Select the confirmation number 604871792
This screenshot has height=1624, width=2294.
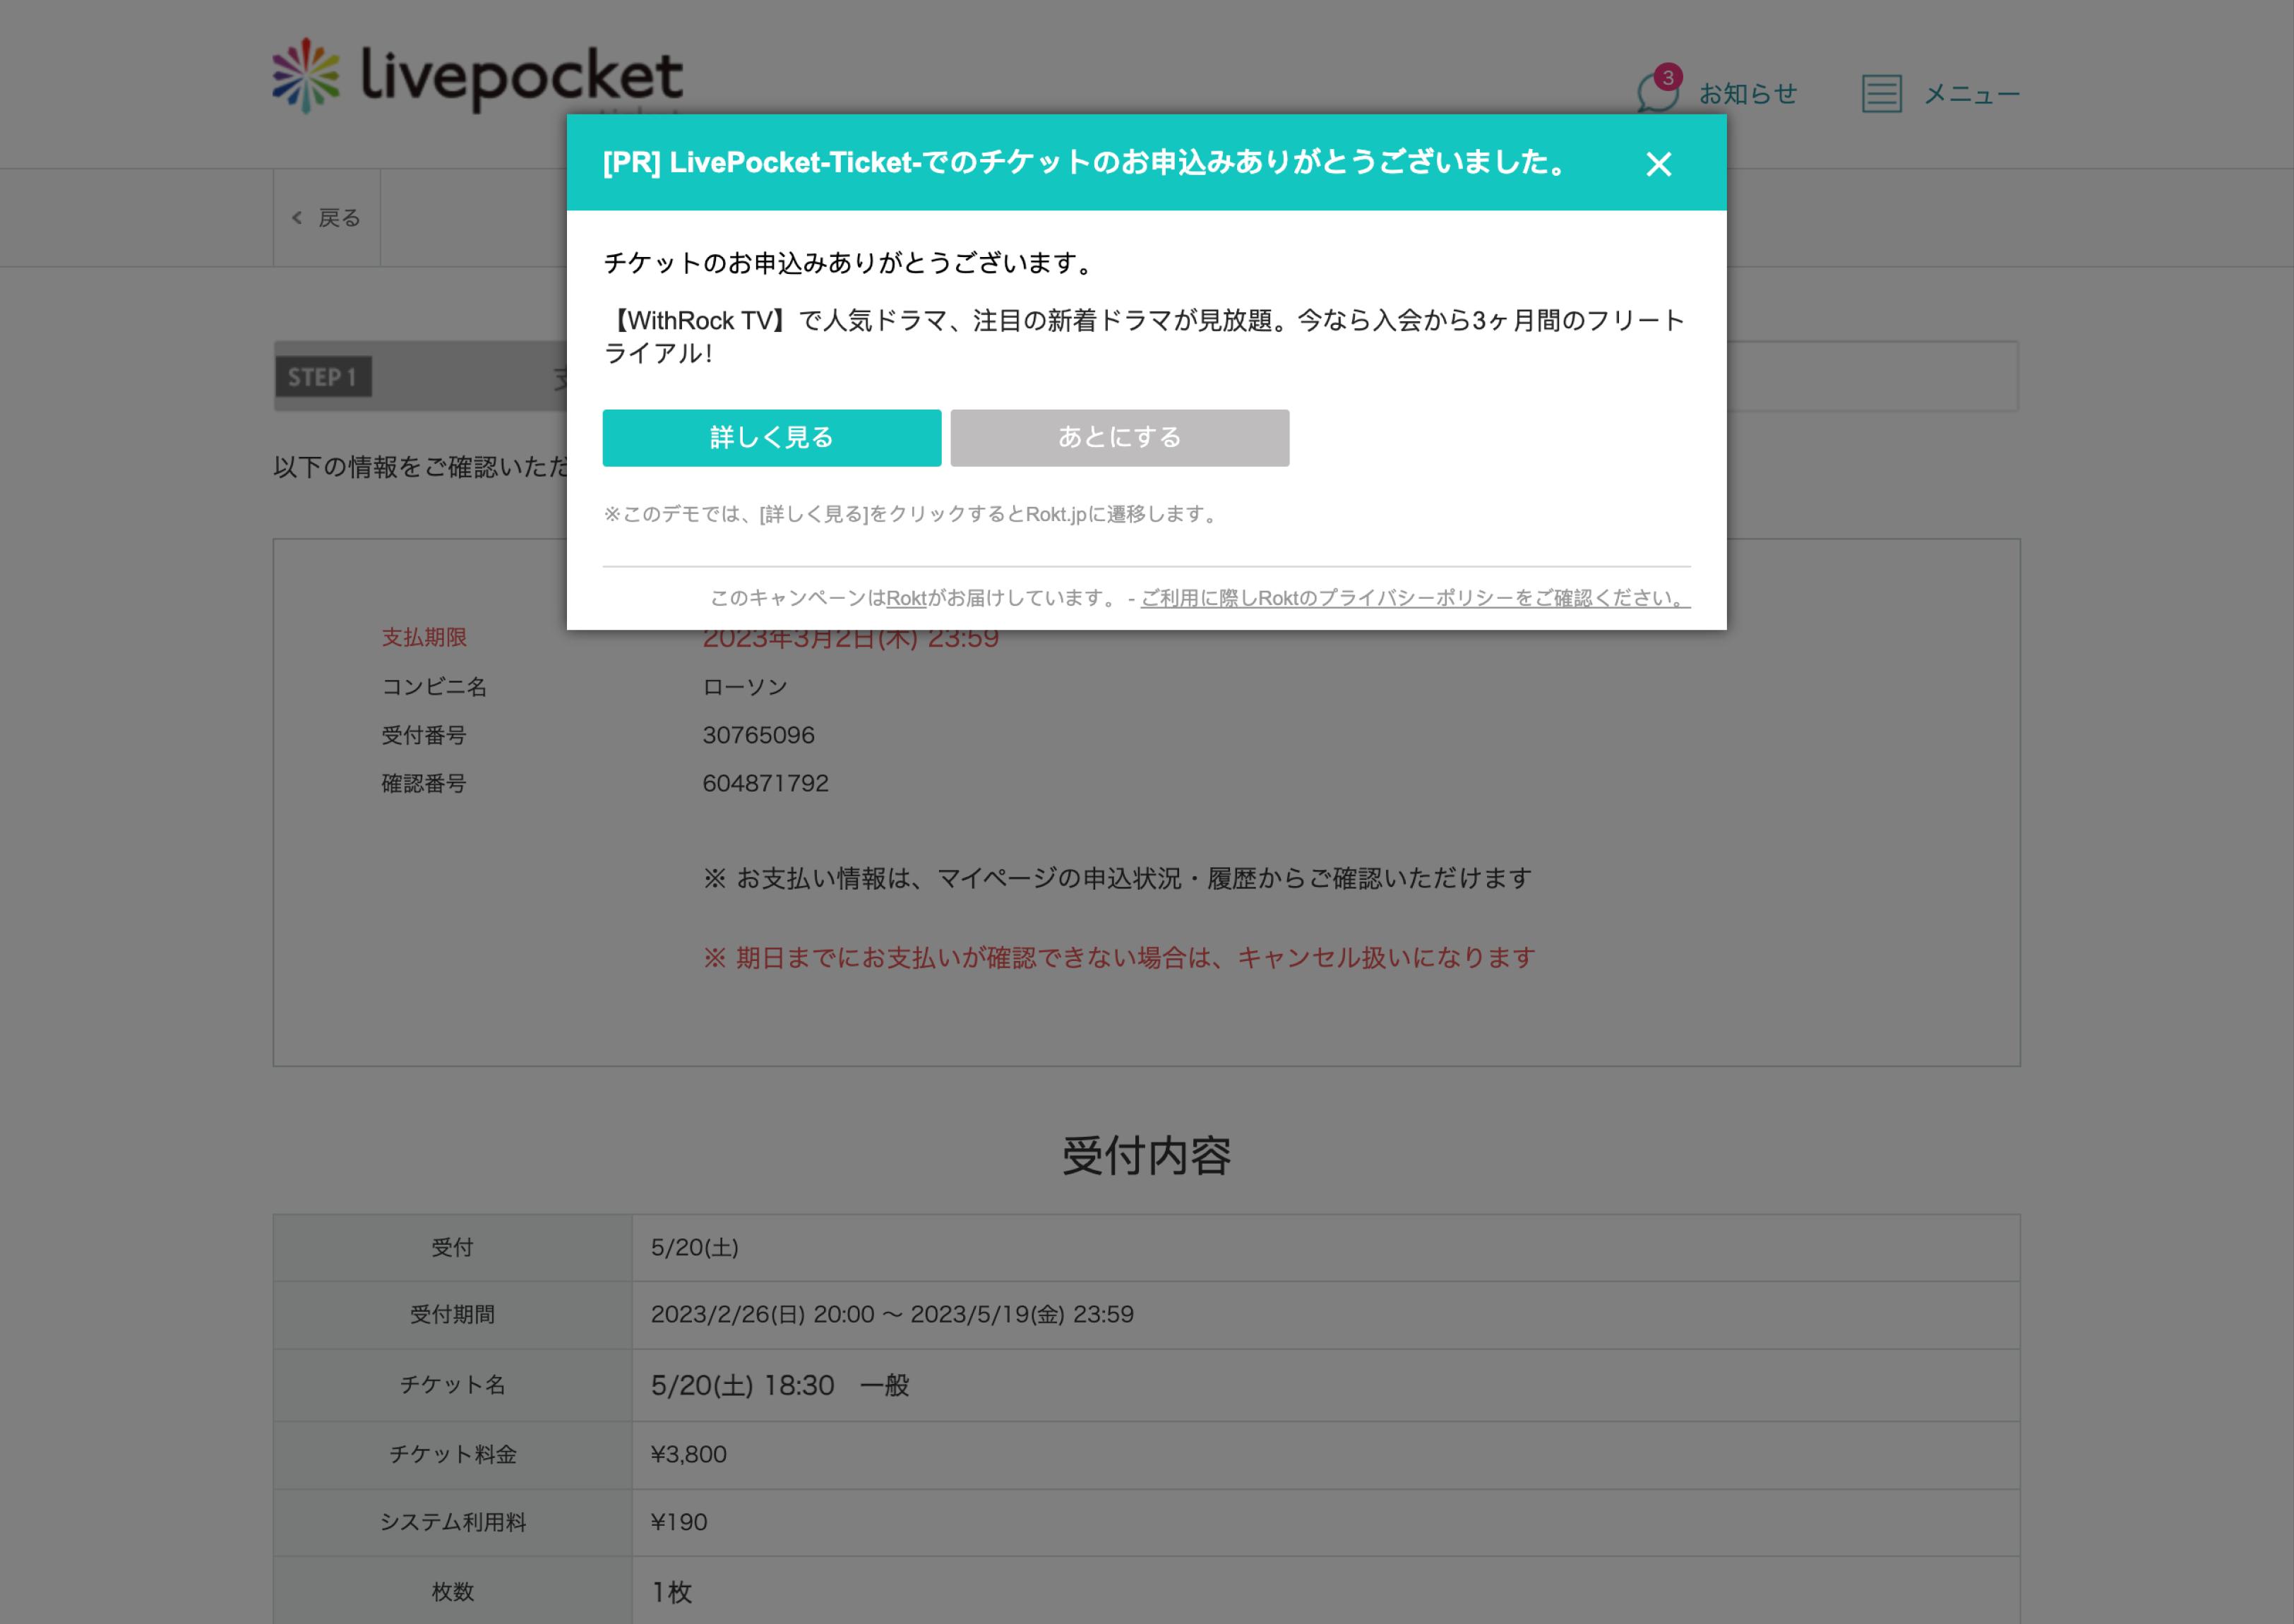(x=765, y=783)
